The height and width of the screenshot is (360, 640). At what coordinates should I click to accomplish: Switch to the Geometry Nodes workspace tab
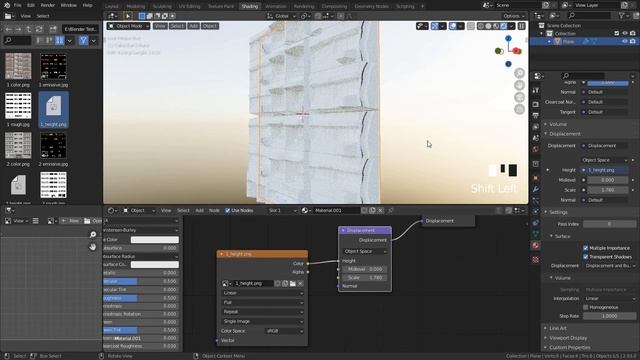[x=371, y=6]
